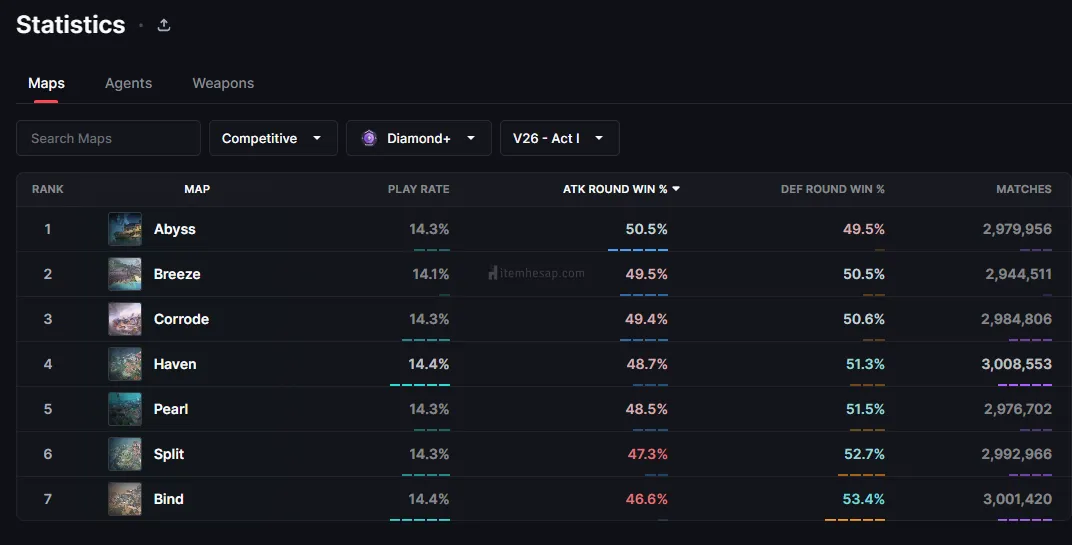Click the Pearl map thumbnail icon
Image resolution: width=1072 pixels, height=545 pixels.
coord(125,409)
